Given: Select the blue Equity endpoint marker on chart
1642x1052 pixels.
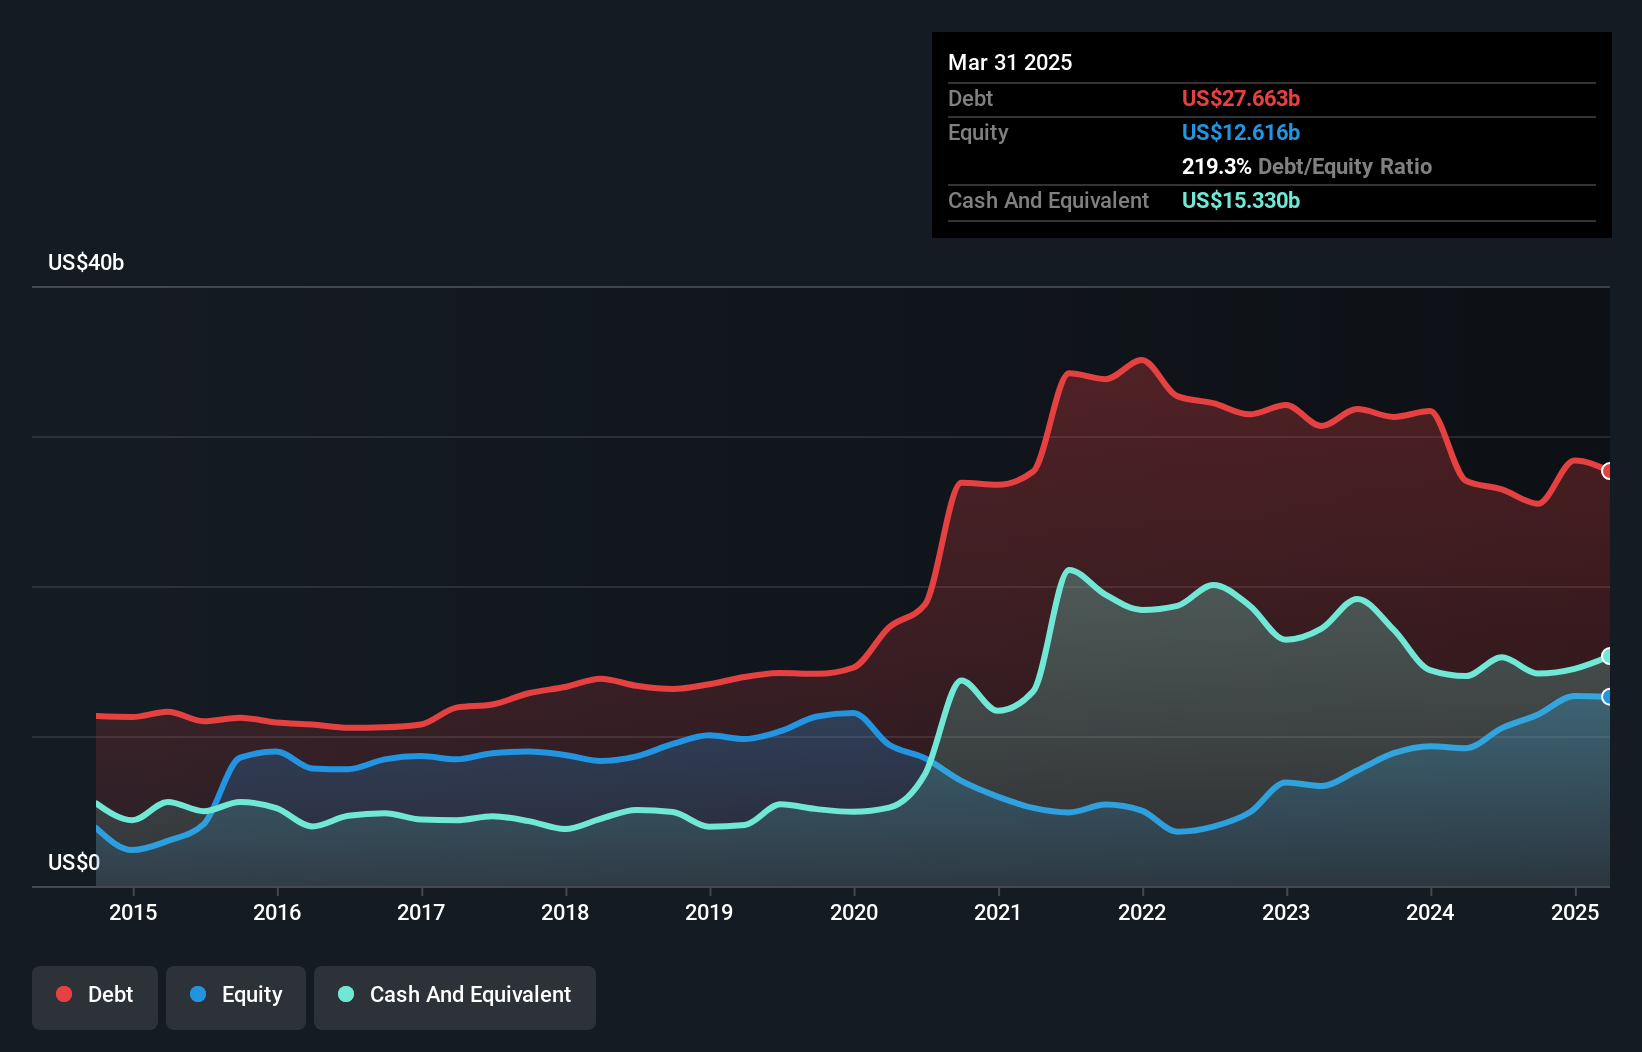Looking at the screenshot, I should [x=1608, y=697].
